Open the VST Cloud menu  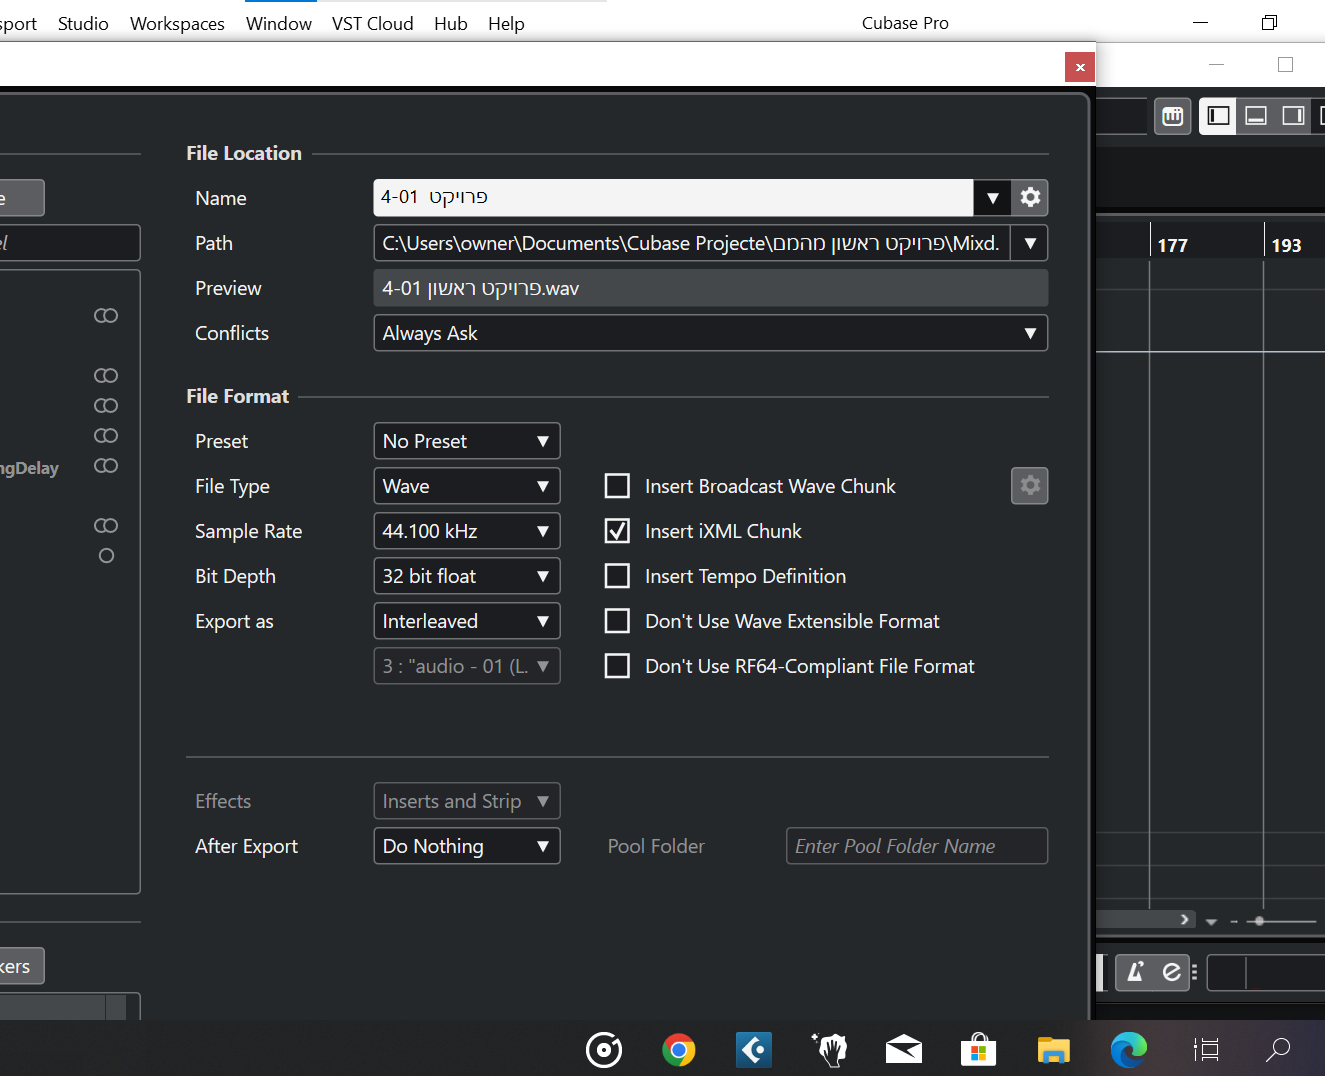point(373,23)
